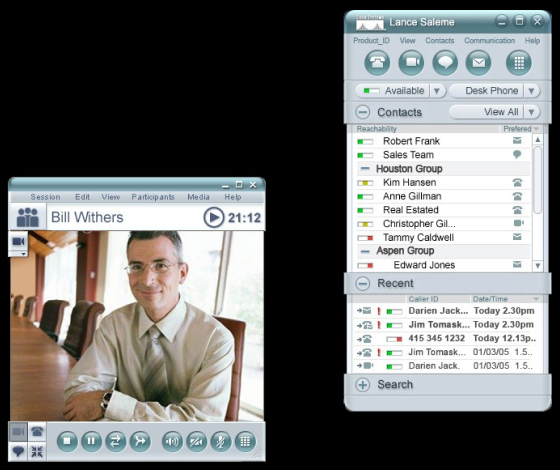560x470 pixels.
Task: Click the email envelope toolbar icon
Action: coord(479,63)
